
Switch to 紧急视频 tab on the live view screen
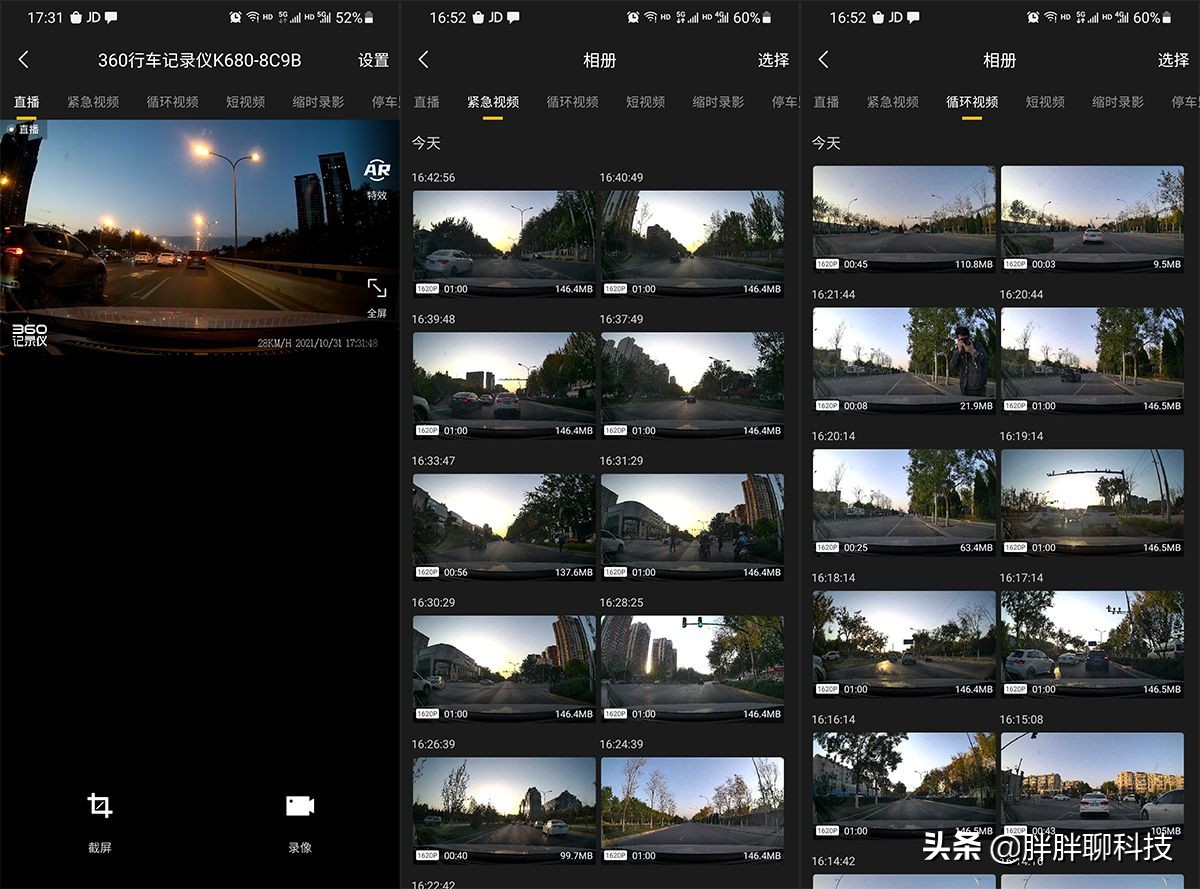pos(93,102)
